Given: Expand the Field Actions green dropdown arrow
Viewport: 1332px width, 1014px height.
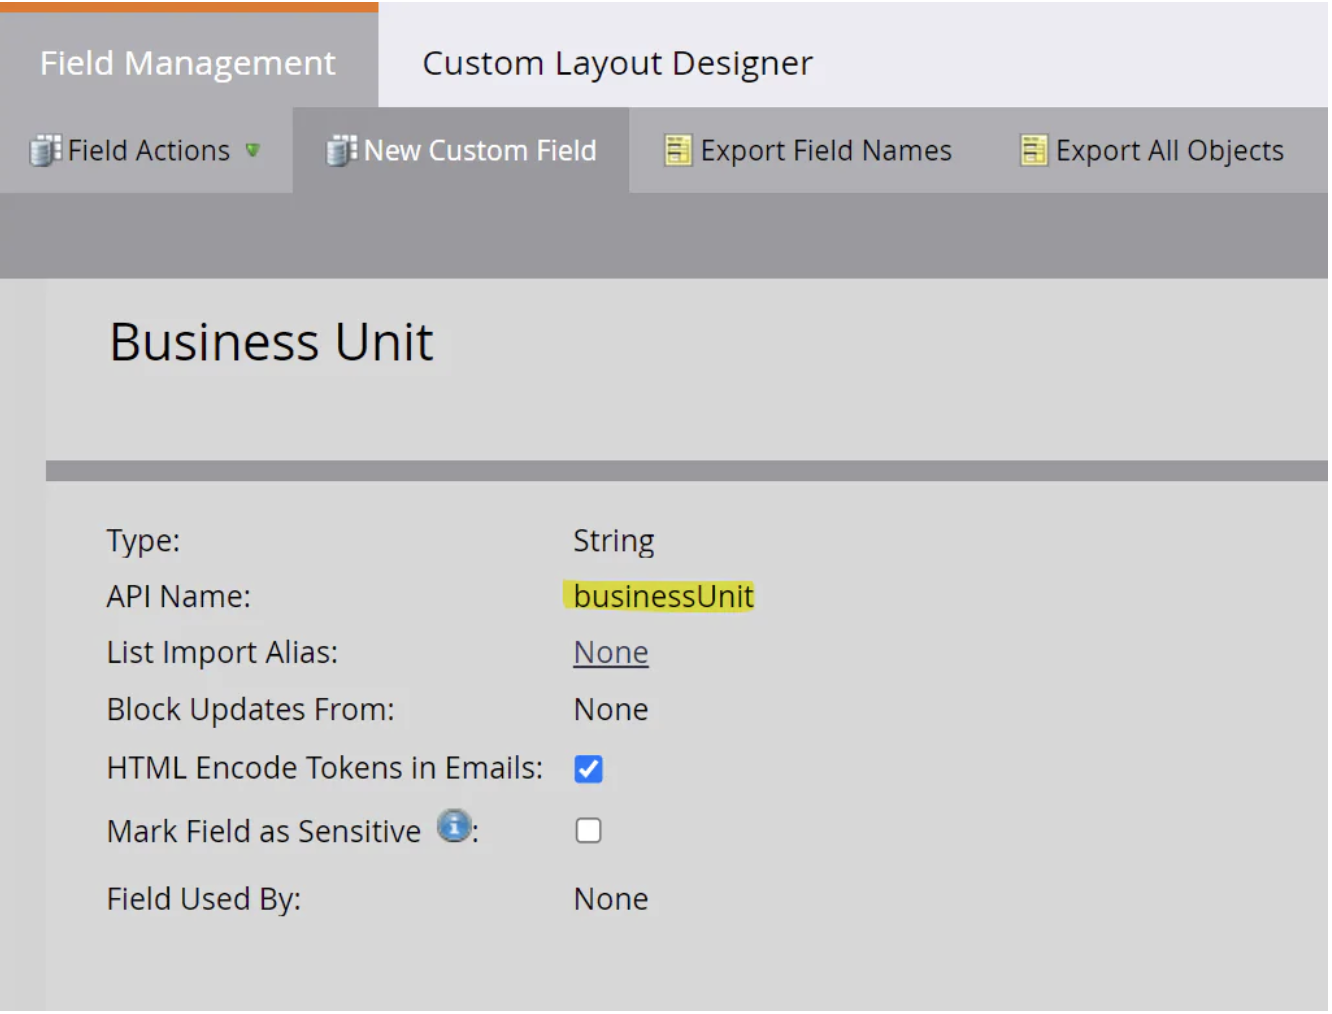Looking at the screenshot, I should point(253,150).
